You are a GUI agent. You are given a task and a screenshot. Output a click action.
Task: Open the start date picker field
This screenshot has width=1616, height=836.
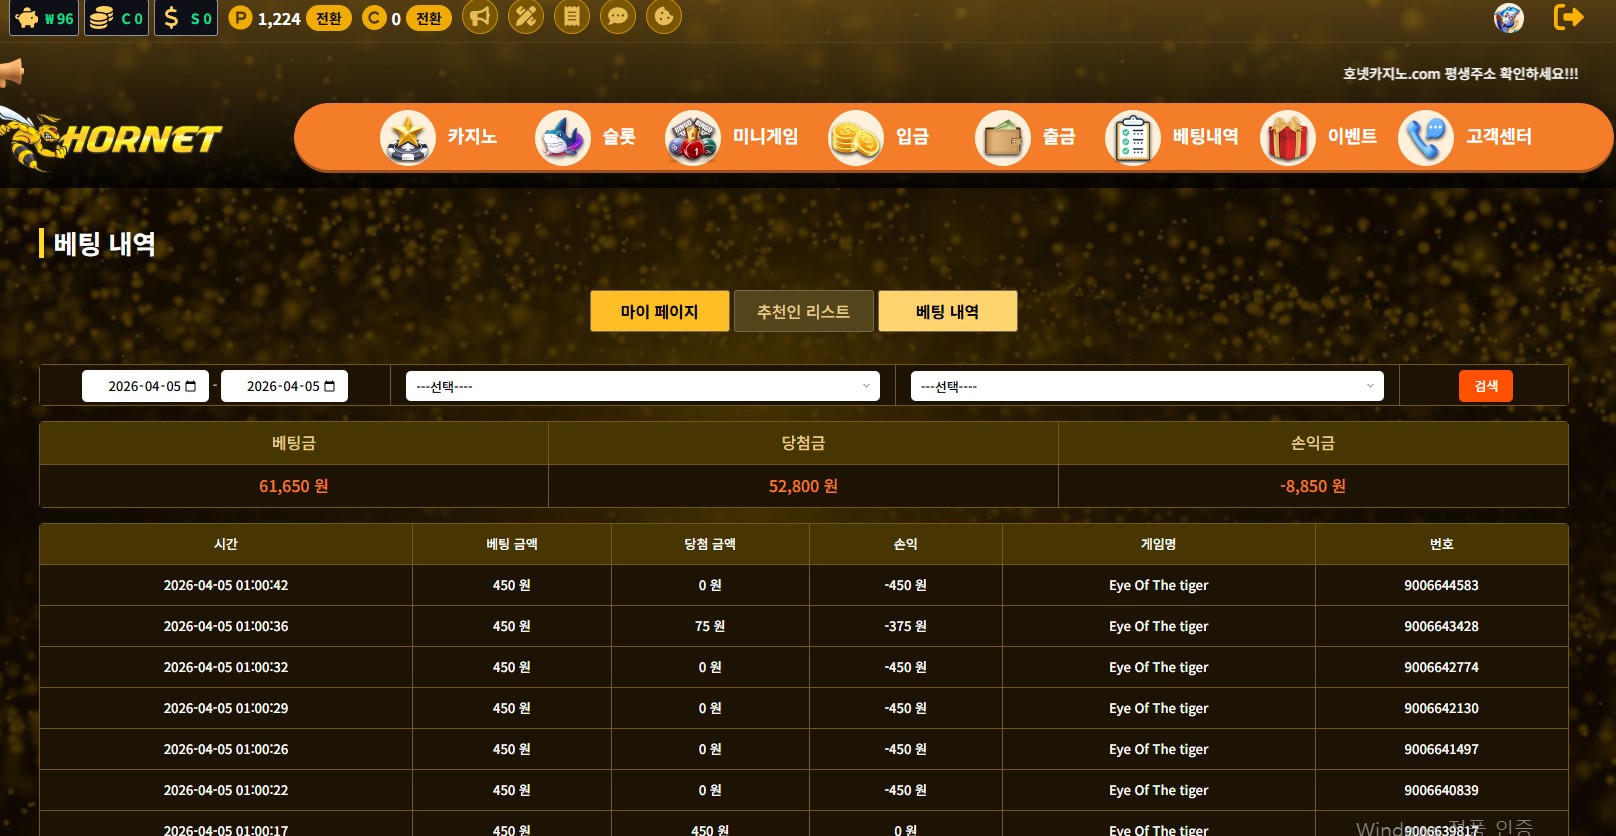click(x=145, y=386)
